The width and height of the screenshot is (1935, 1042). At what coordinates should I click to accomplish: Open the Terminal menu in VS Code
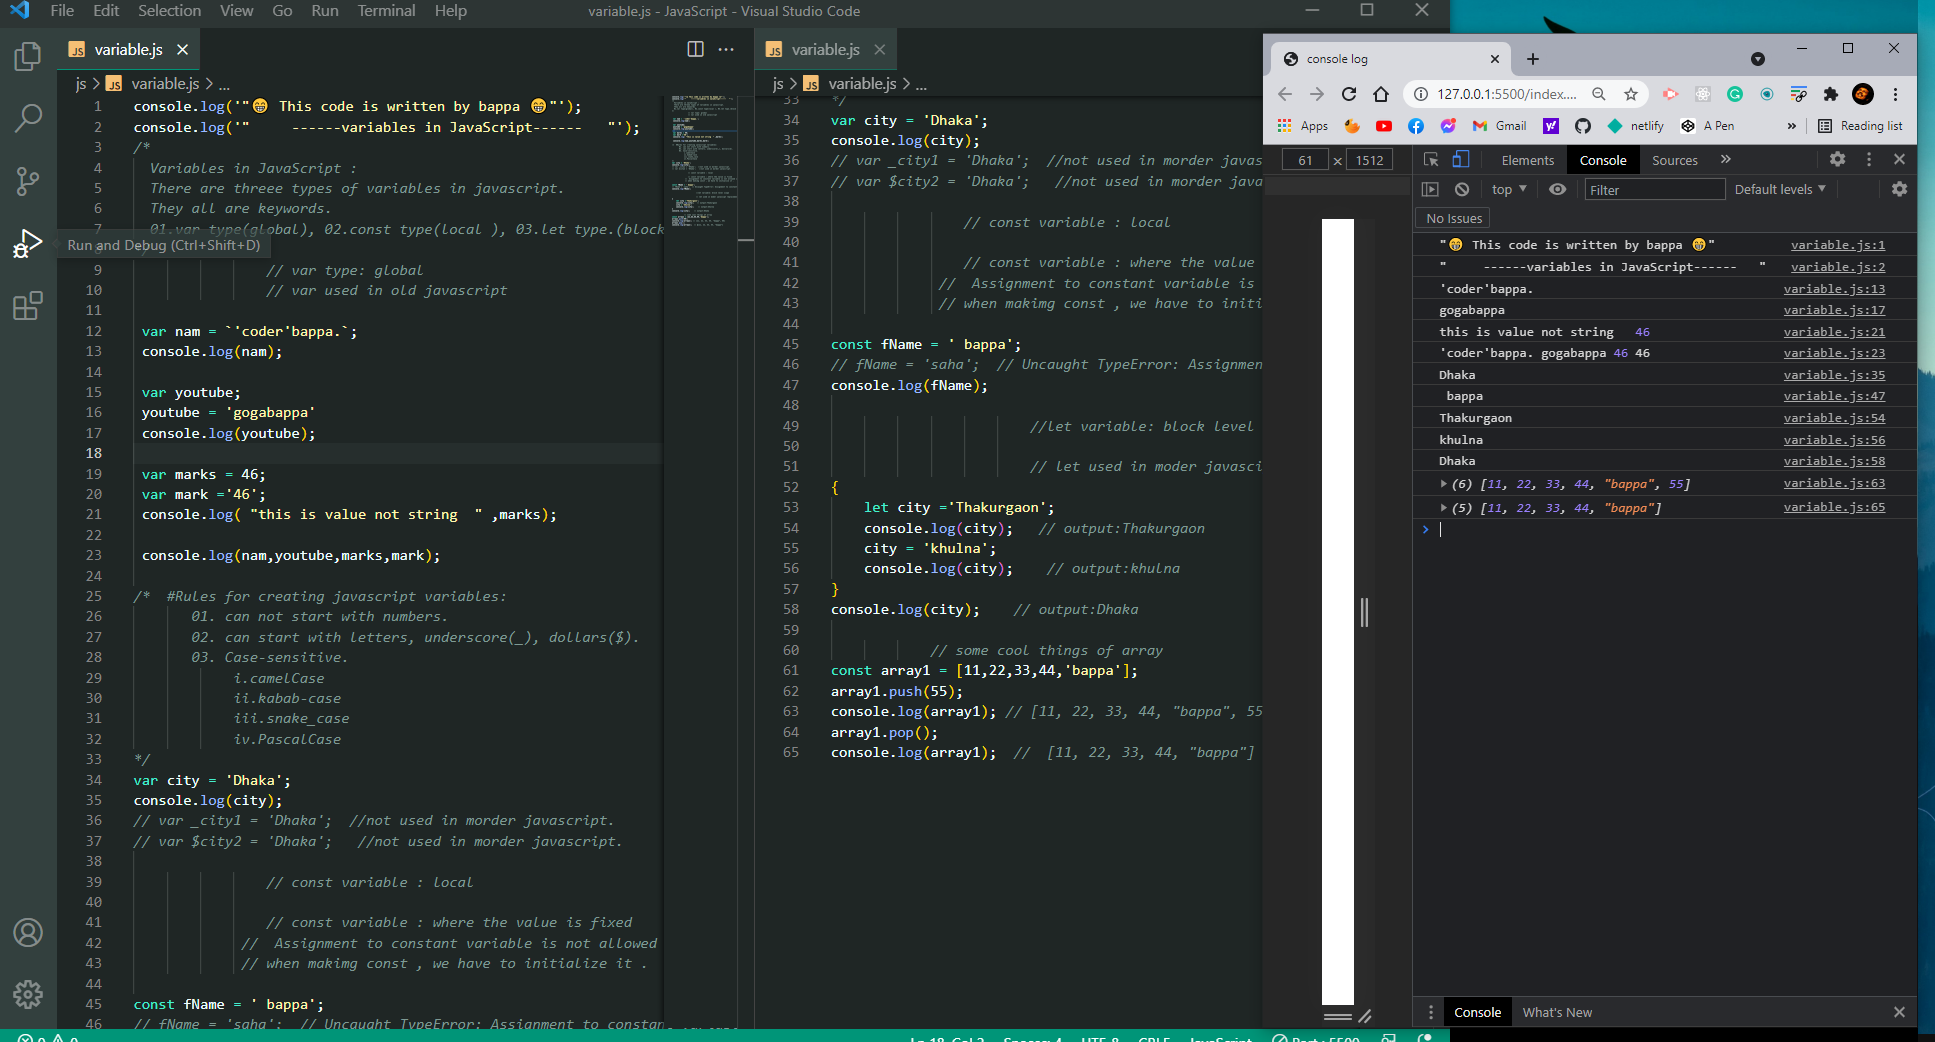(x=386, y=11)
